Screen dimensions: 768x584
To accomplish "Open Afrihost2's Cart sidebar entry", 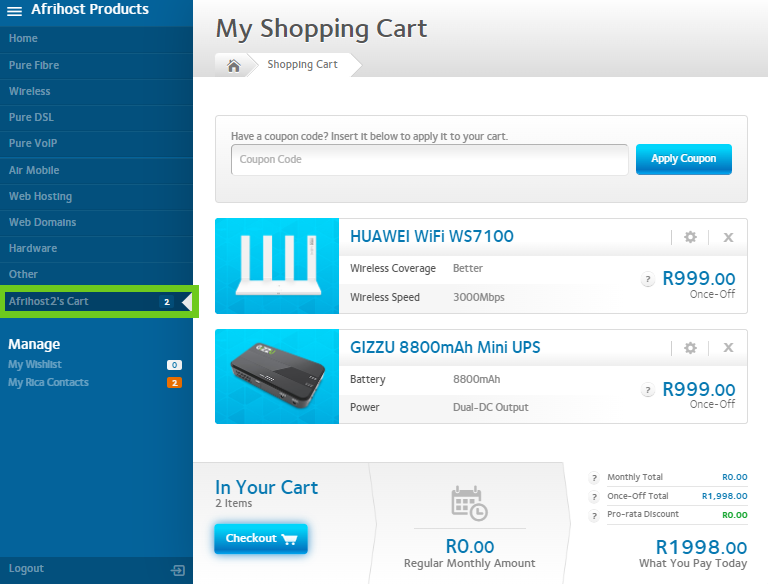I will [48, 301].
